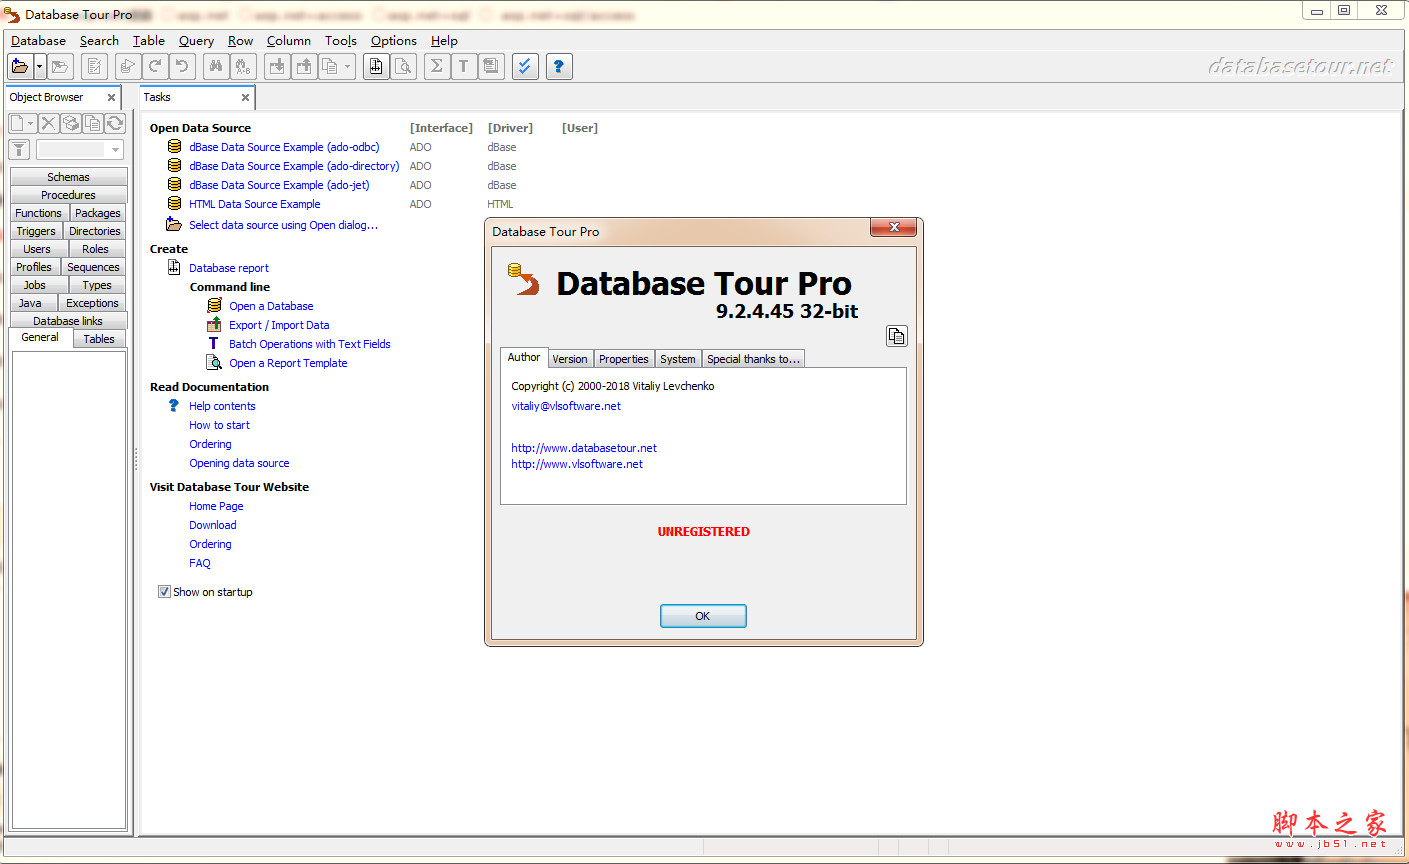Click the Database report link

point(229,268)
